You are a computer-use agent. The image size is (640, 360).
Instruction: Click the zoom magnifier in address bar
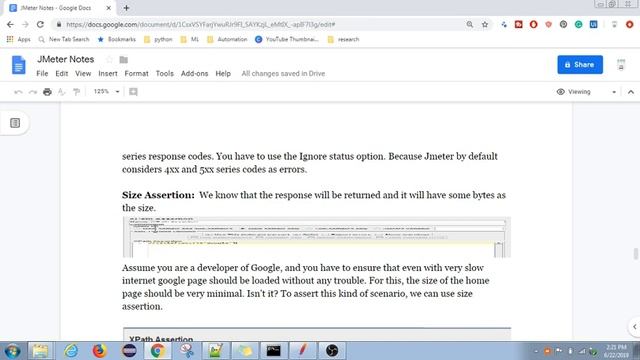(470, 24)
